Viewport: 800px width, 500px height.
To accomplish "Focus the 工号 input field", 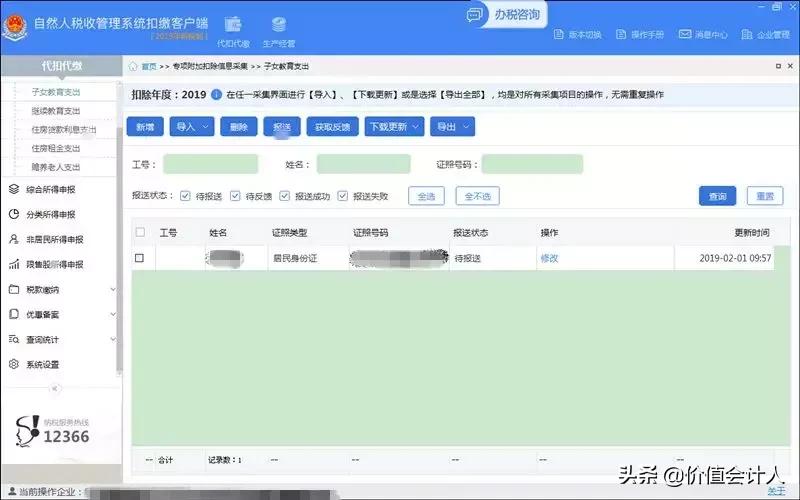I will [211, 164].
